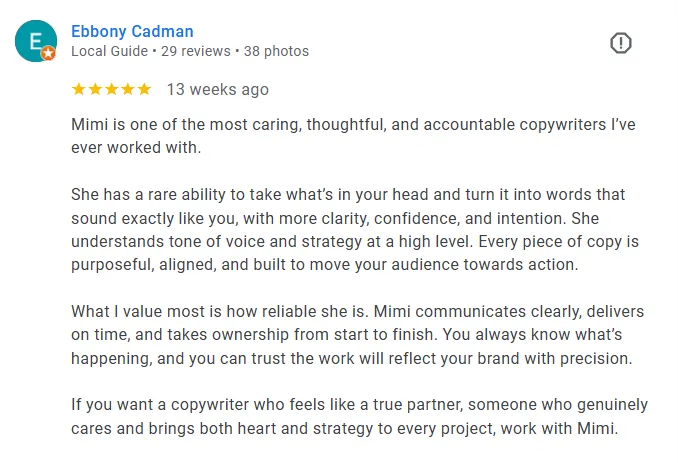Select the third yellow rating star

pyautogui.click(x=111, y=89)
